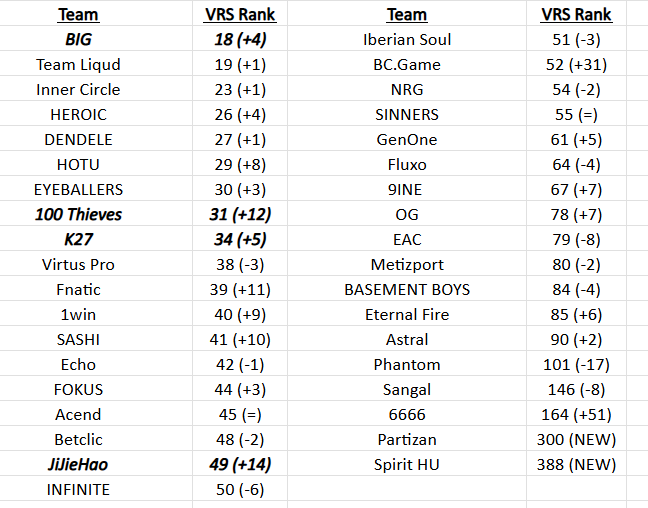Image resolution: width=648 pixels, height=508 pixels.
Task: Click the Fnatic team cell
Action: point(79,289)
